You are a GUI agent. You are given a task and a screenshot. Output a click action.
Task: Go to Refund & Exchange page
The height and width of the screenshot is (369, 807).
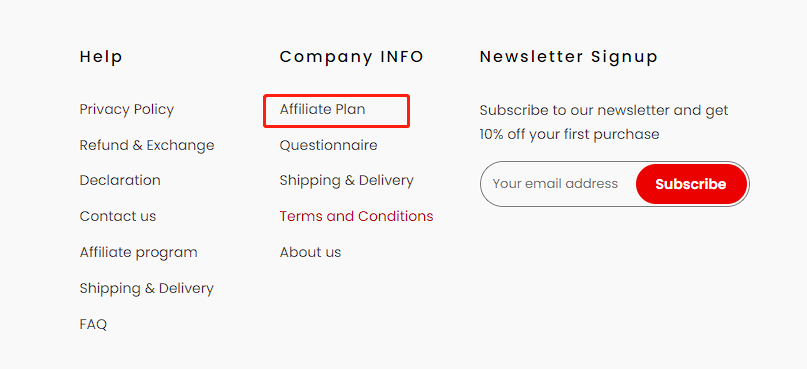pyautogui.click(x=147, y=146)
